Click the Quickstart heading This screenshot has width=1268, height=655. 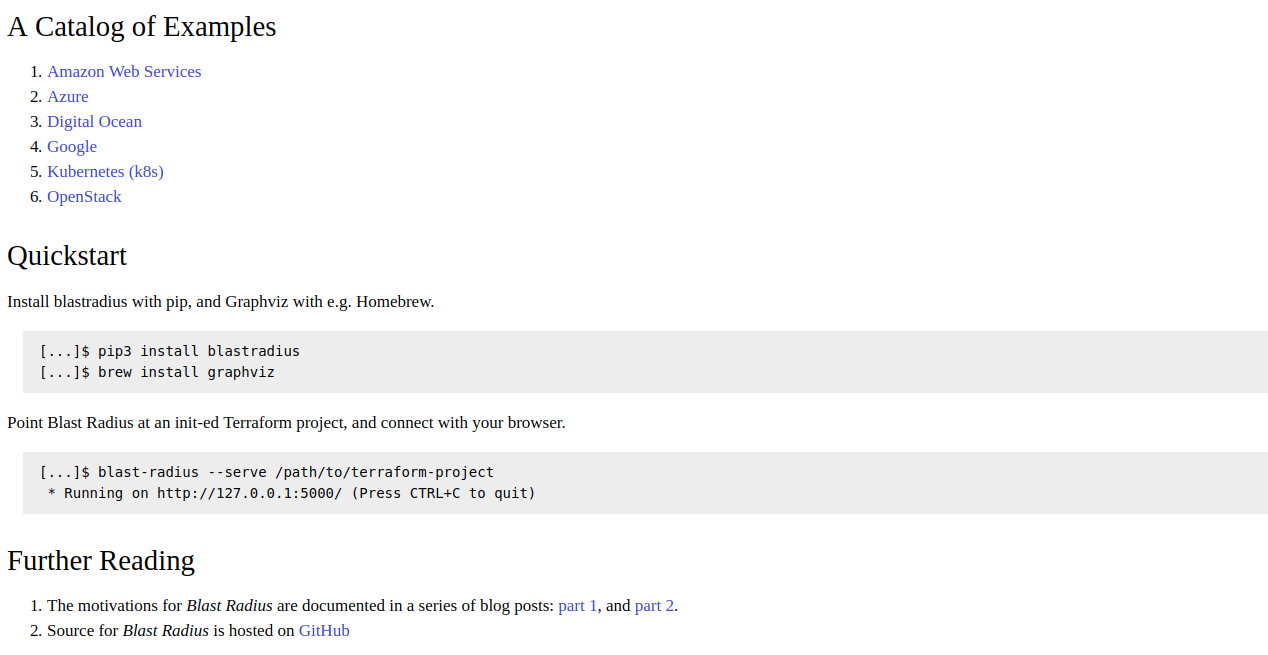click(67, 256)
